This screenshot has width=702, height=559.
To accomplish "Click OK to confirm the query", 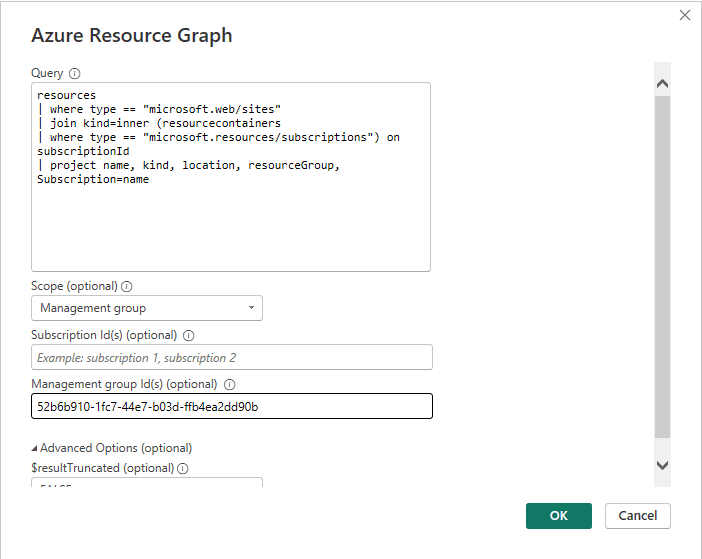I will [559, 516].
